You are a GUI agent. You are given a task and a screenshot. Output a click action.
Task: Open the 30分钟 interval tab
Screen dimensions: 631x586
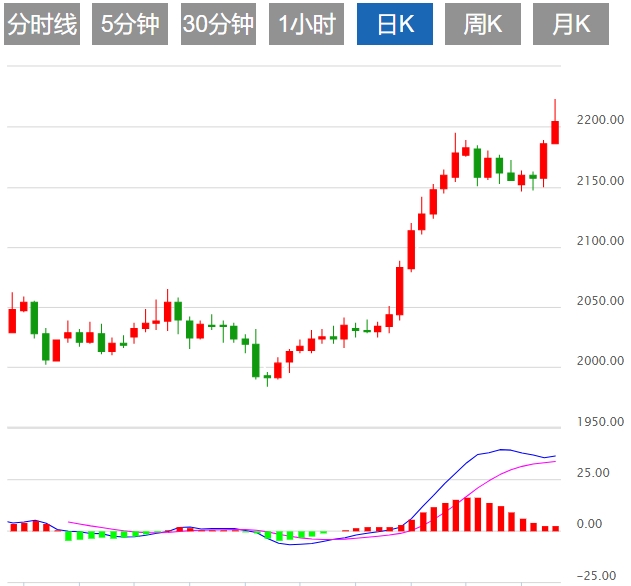click(x=219, y=25)
